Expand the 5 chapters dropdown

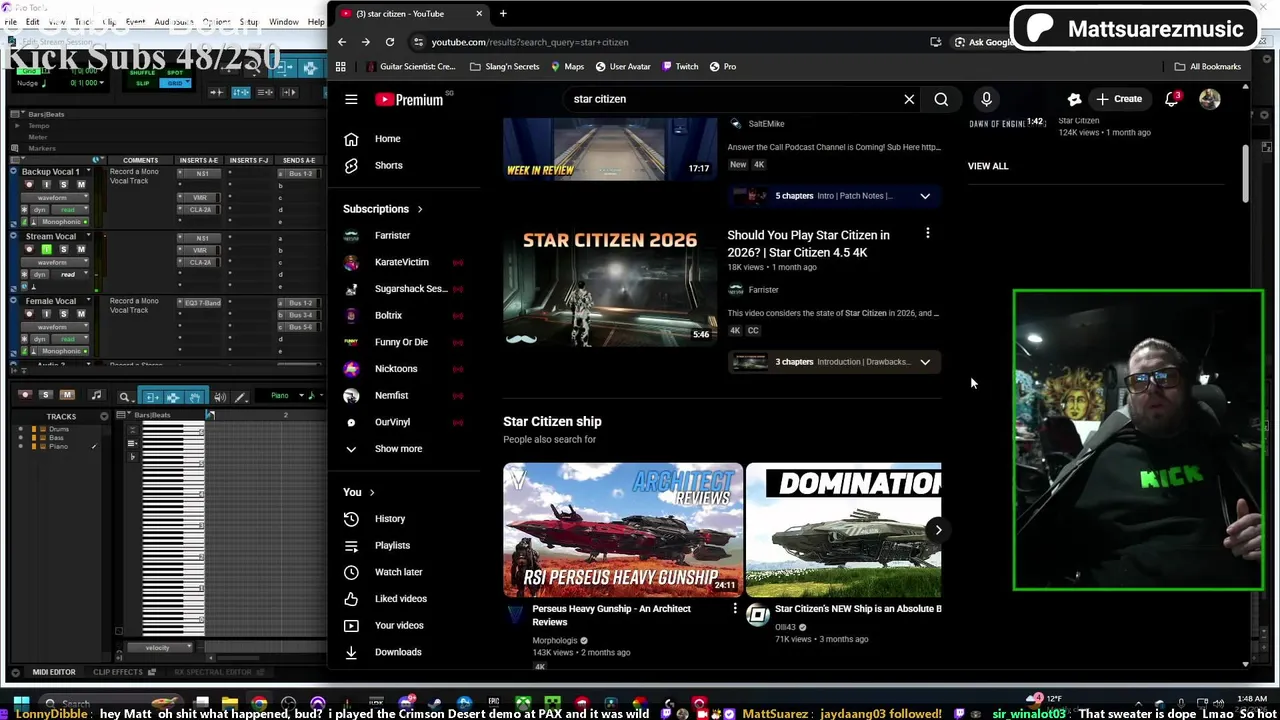[925, 196]
